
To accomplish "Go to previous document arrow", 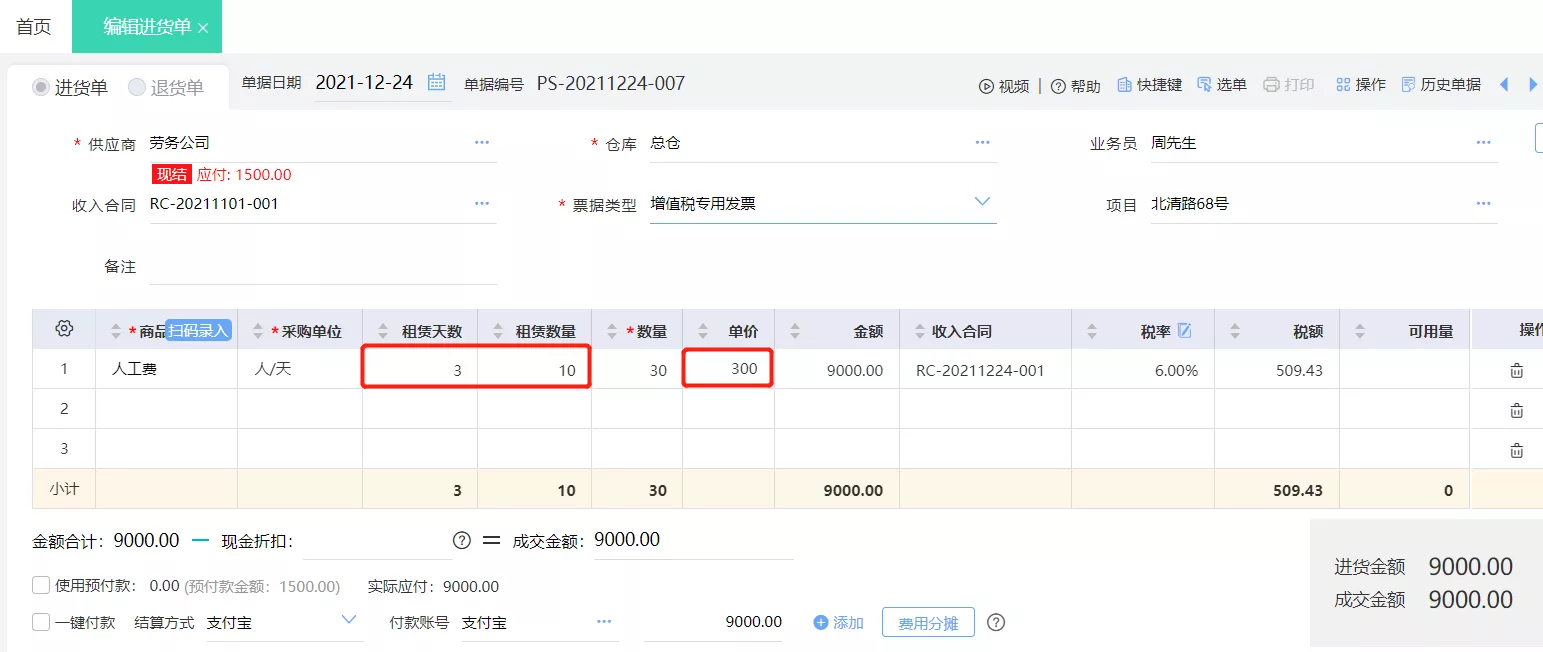I will coord(1503,85).
